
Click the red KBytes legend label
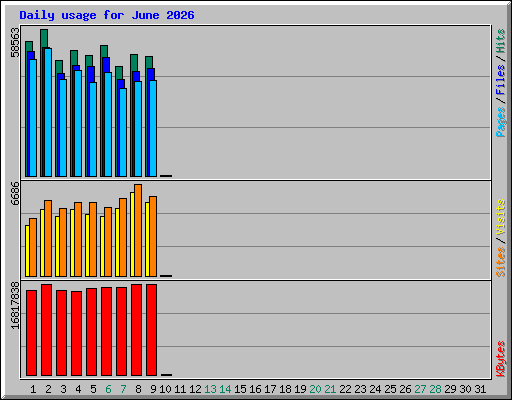500,359
